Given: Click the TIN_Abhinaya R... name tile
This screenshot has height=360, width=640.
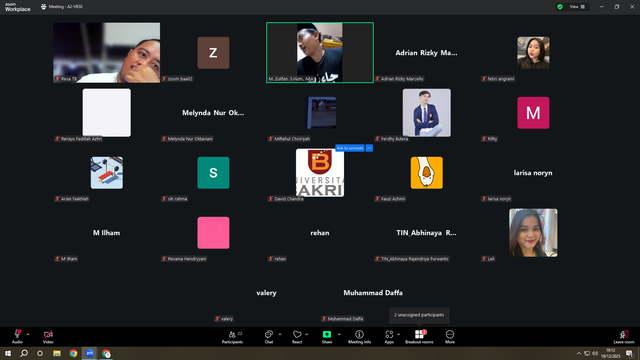Looking at the screenshot, I should pyautogui.click(x=427, y=233).
